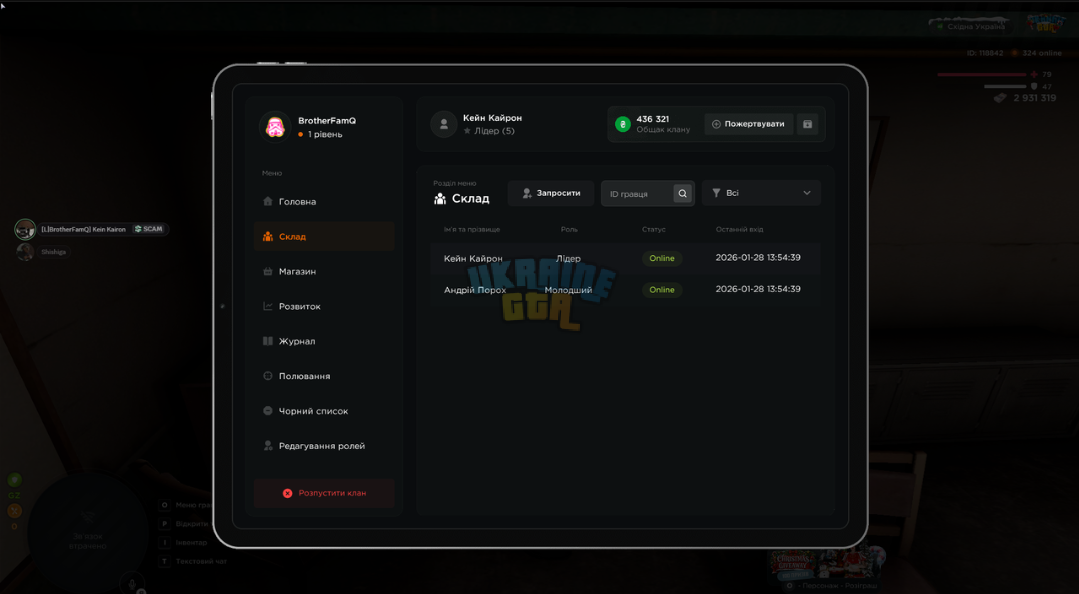Click the funnel filter icon
1079x594 pixels.
pos(716,193)
